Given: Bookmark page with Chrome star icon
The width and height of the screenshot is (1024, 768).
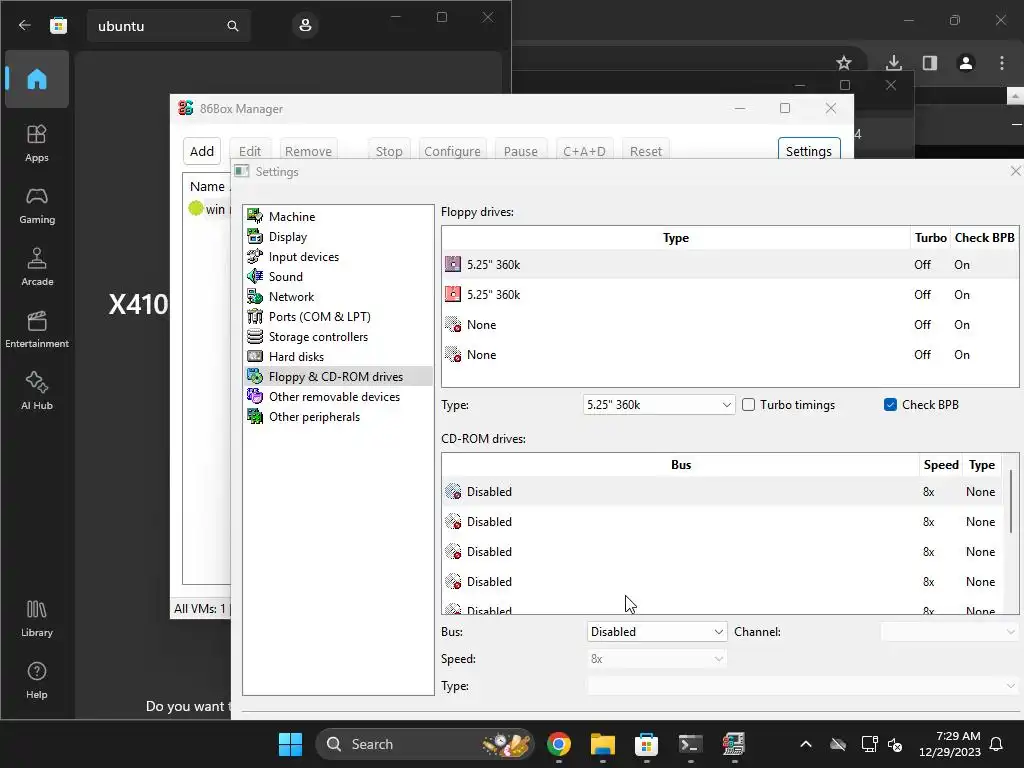Looking at the screenshot, I should coord(844,63).
